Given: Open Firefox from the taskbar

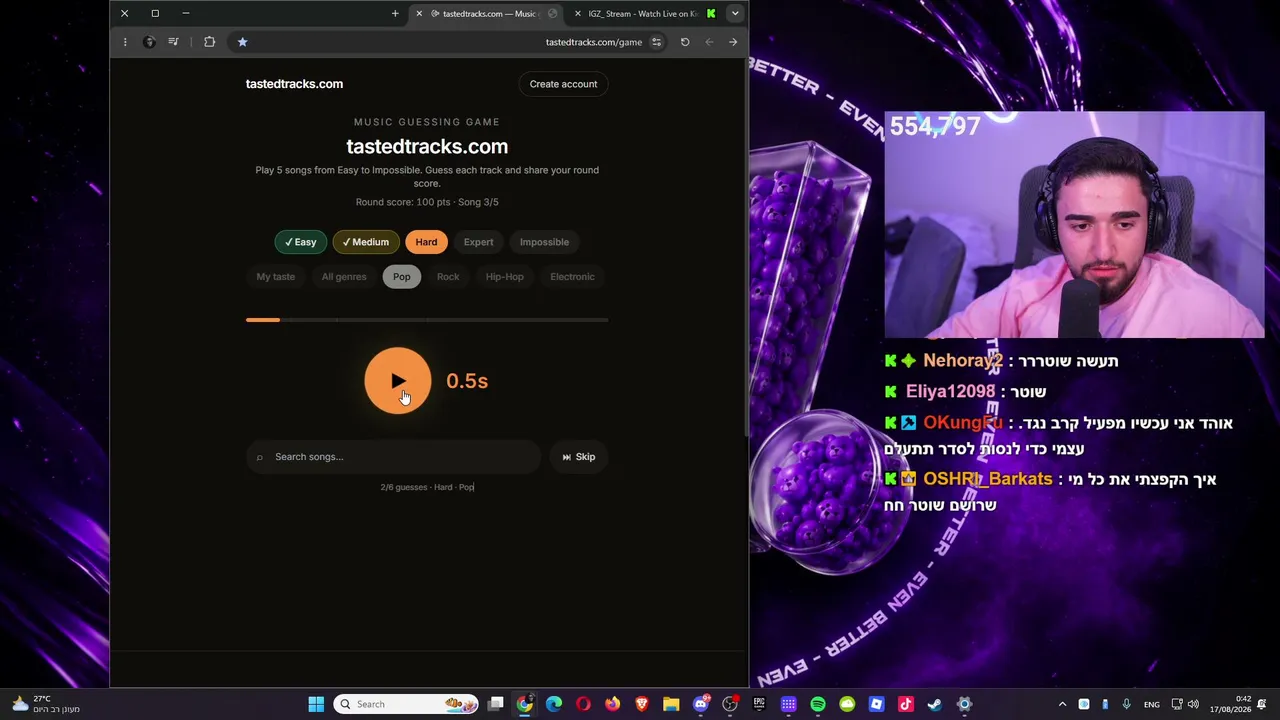Looking at the screenshot, I should pos(612,704).
